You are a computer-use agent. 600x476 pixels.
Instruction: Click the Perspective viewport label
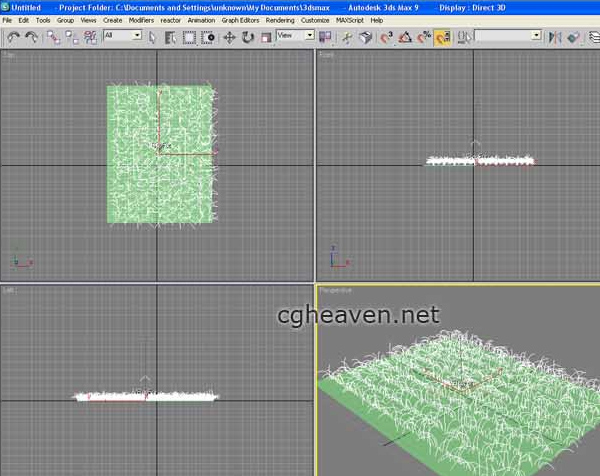[x=336, y=290]
